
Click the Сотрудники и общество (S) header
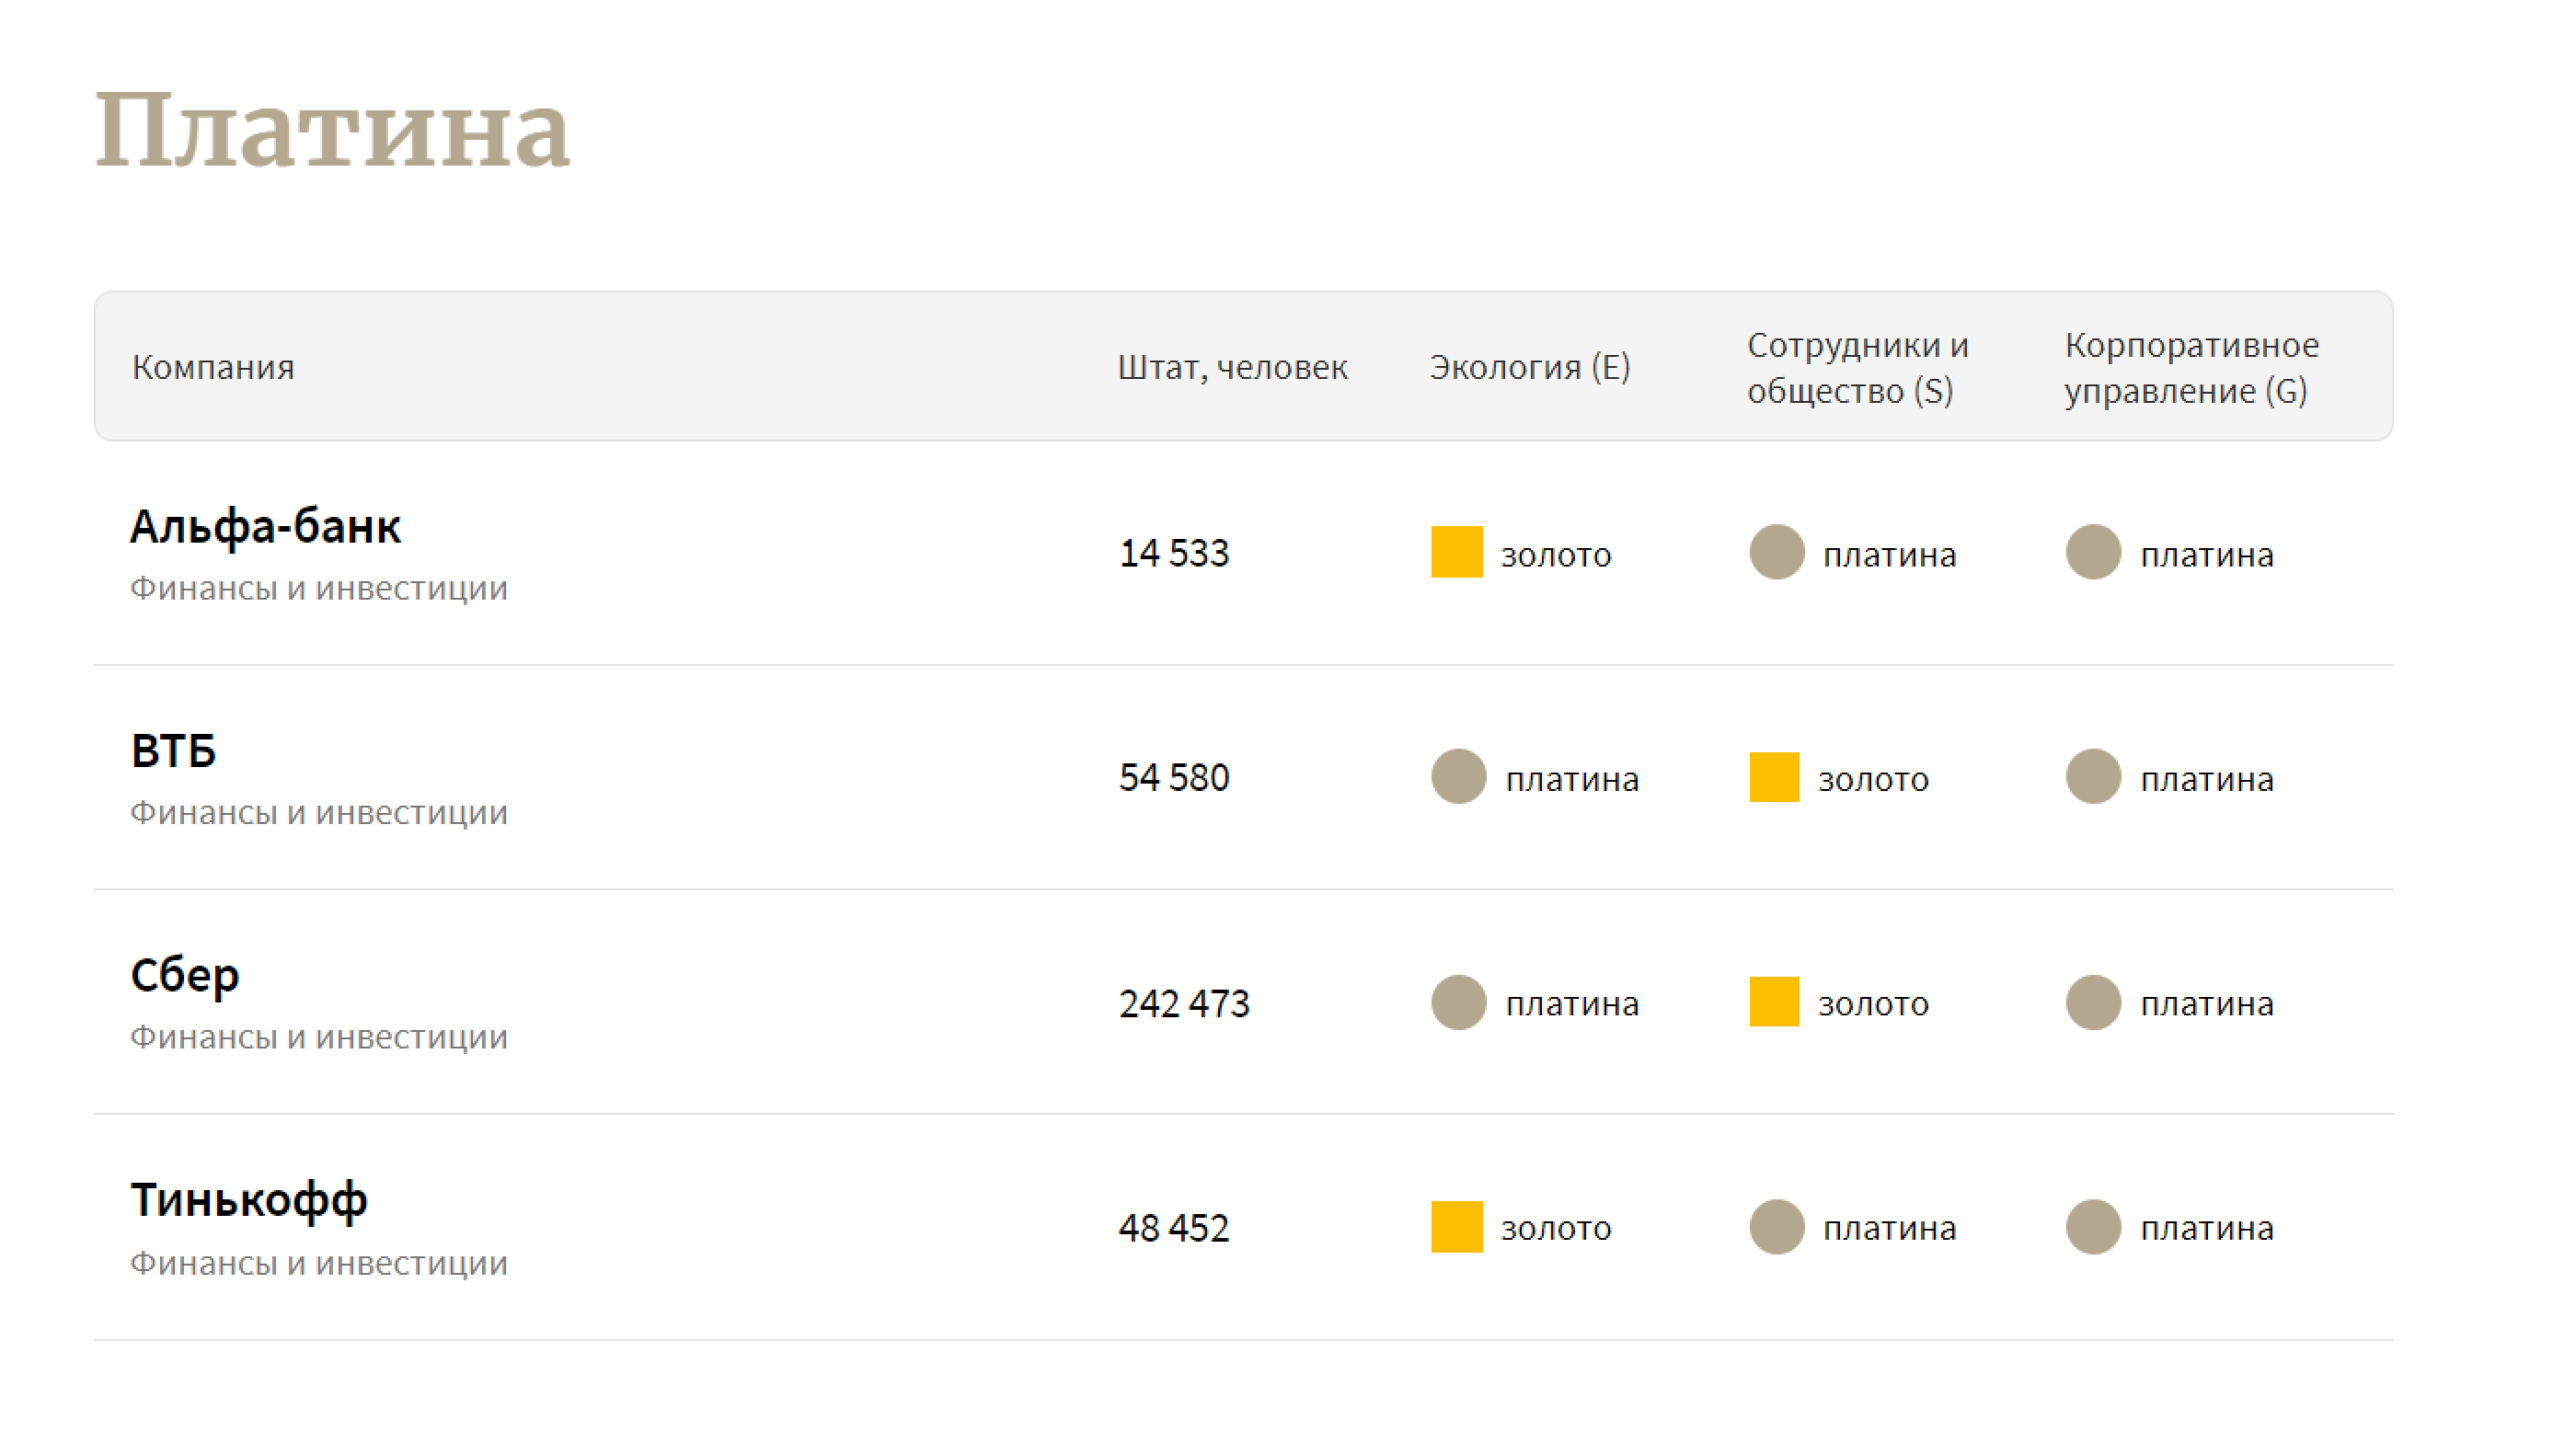point(1856,367)
